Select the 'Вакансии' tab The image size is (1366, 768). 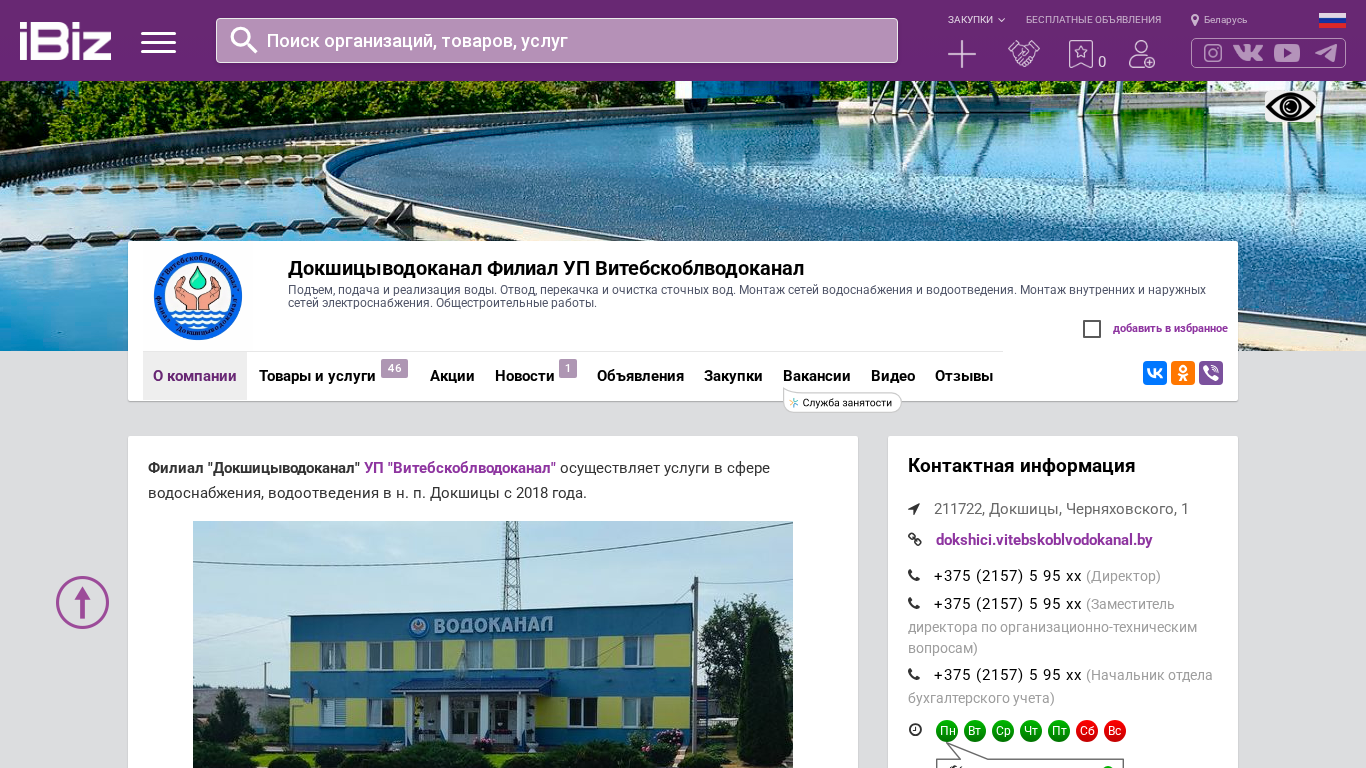point(817,376)
